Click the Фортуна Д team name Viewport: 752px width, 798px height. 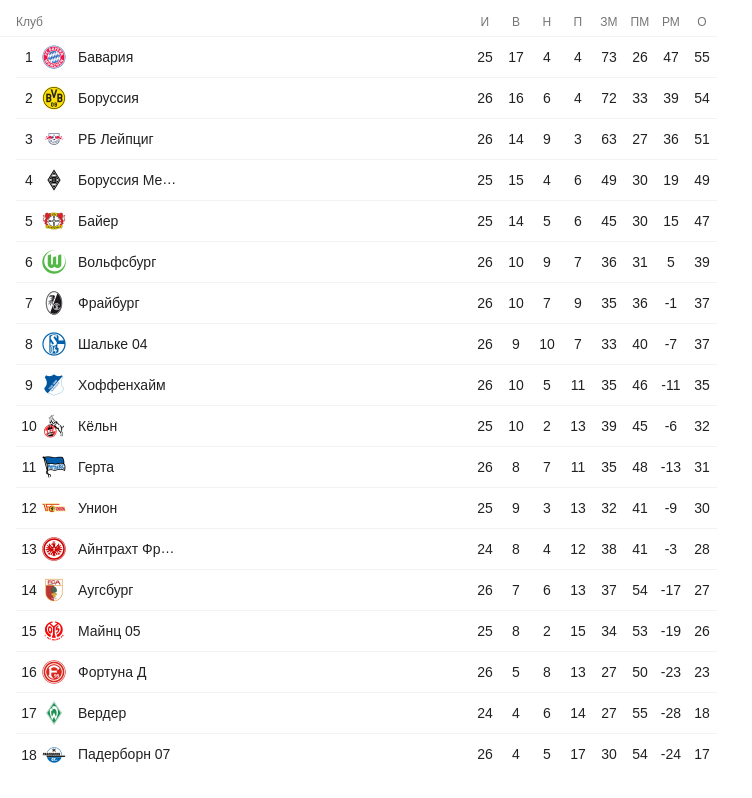[112, 672]
